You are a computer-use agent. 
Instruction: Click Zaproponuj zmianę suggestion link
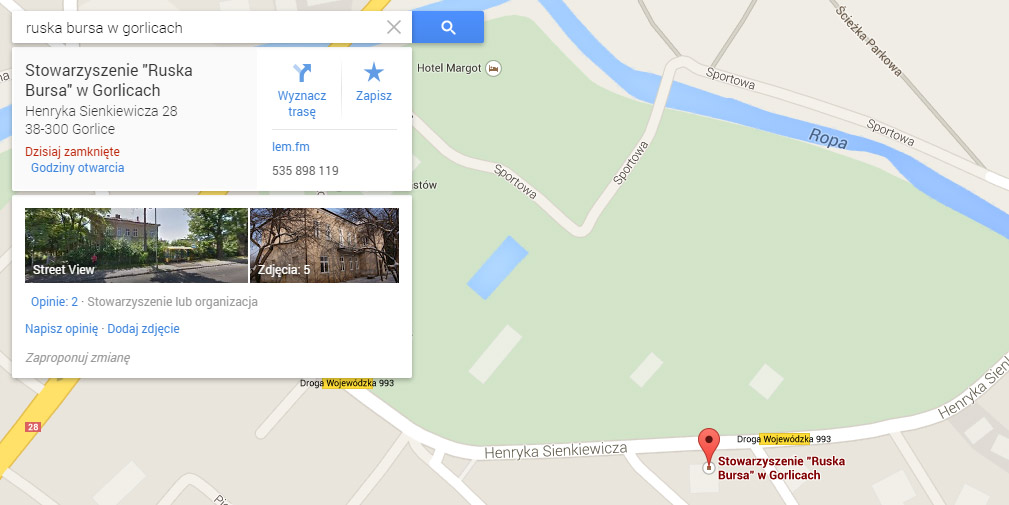(x=77, y=358)
